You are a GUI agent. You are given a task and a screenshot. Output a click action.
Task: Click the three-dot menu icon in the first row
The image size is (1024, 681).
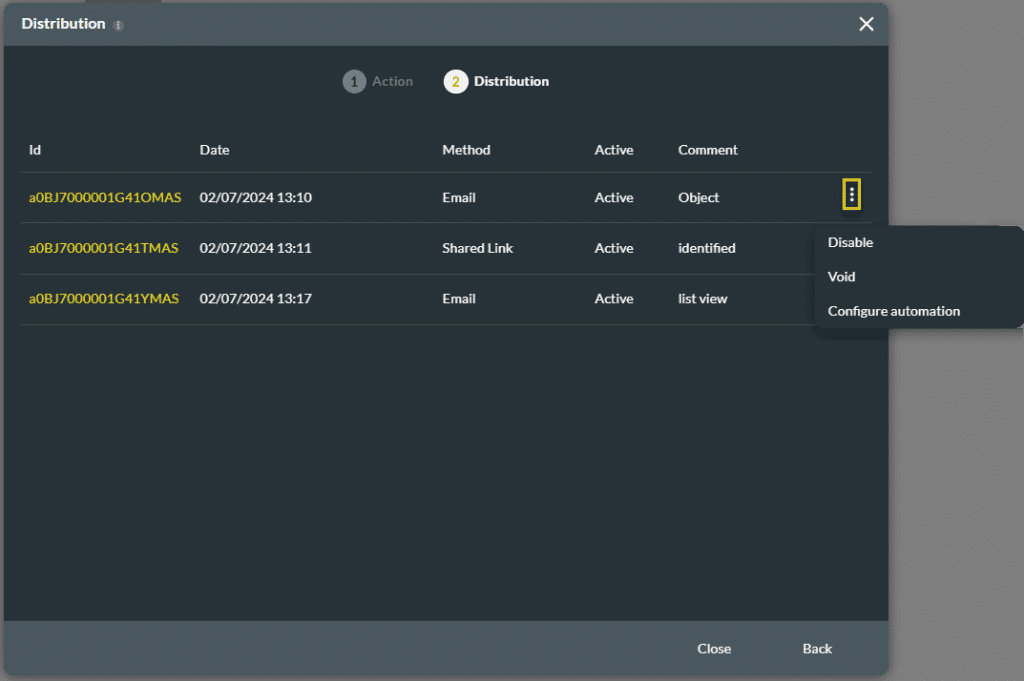pyautogui.click(x=851, y=196)
